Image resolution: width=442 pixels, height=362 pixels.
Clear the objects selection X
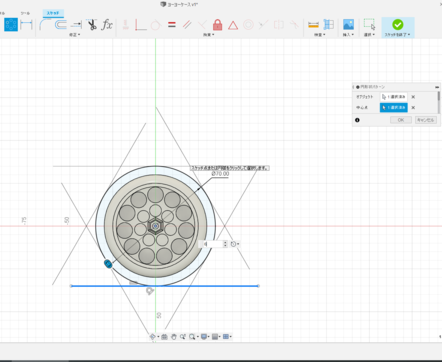[x=413, y=97]
